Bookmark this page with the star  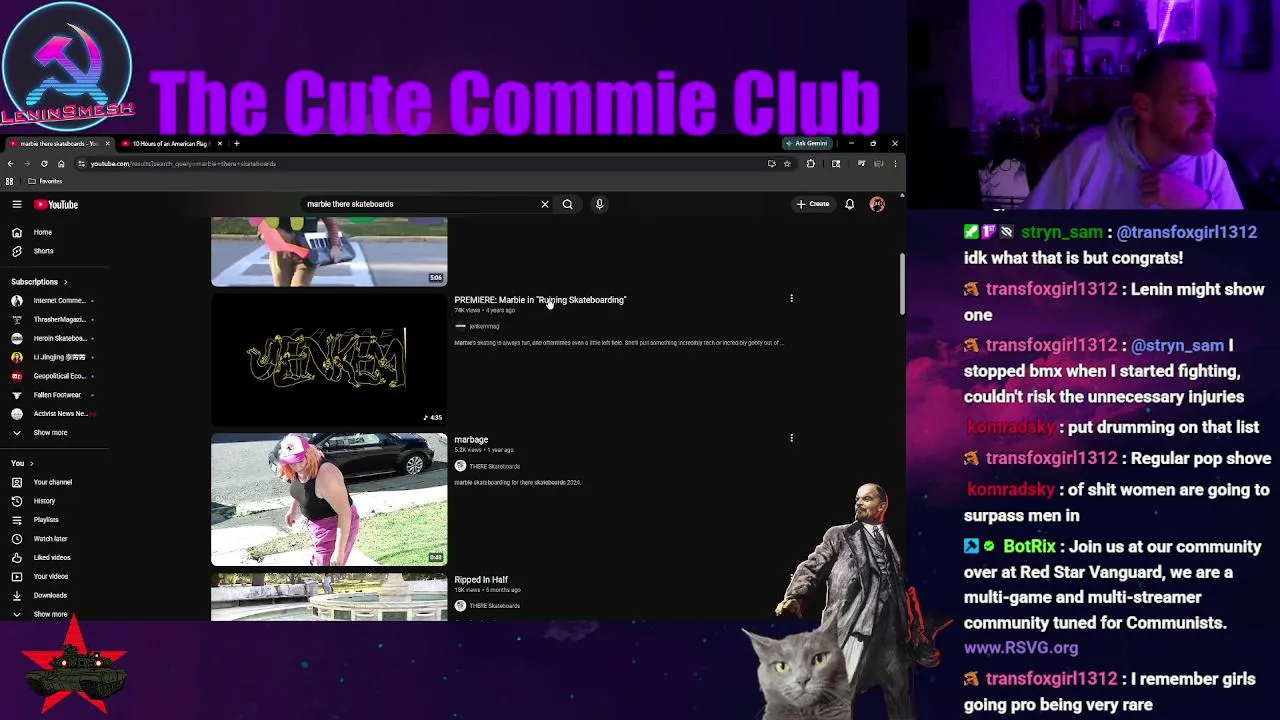tap(787, 164)
